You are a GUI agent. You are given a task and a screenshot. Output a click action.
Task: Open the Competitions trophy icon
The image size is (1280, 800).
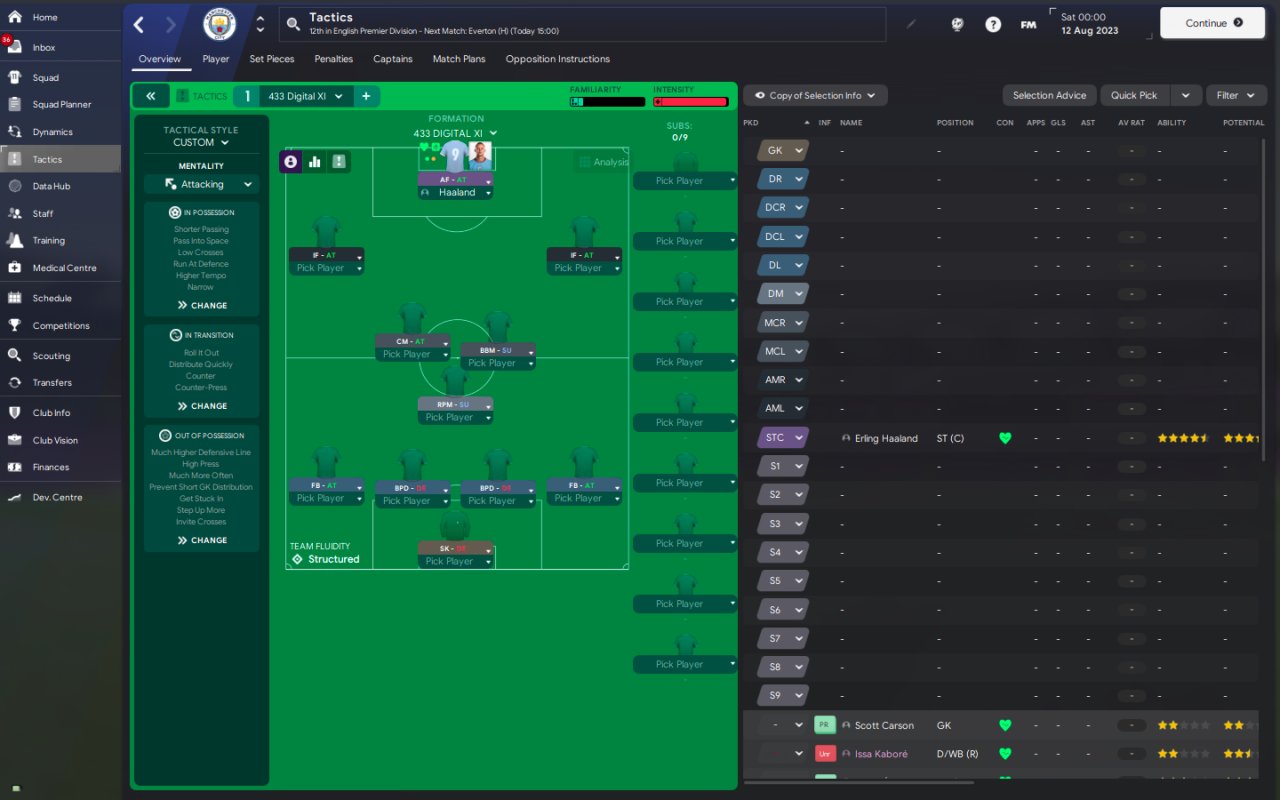point(15,325)
